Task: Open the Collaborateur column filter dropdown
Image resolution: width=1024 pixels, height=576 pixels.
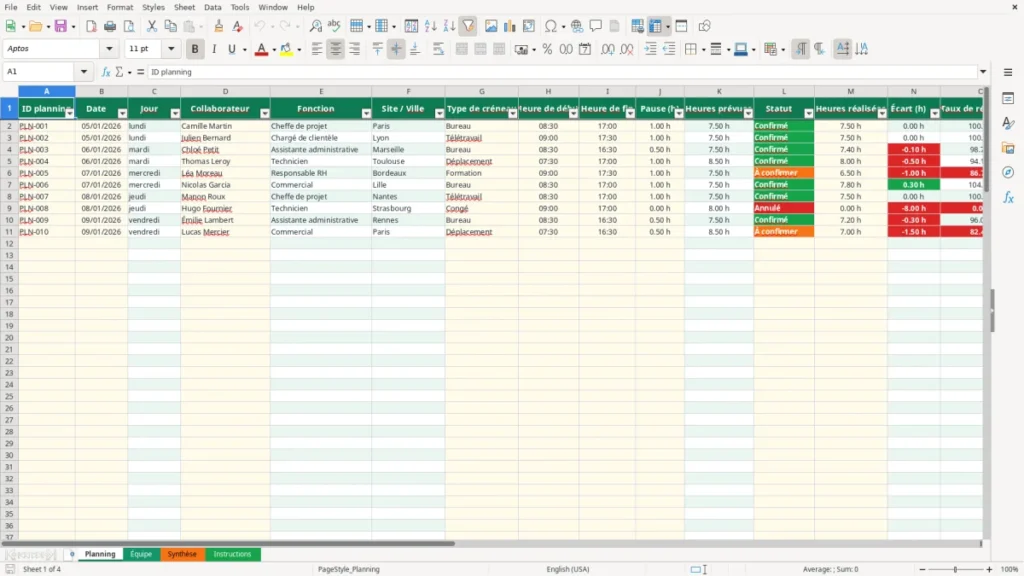Action: point(264,114)
